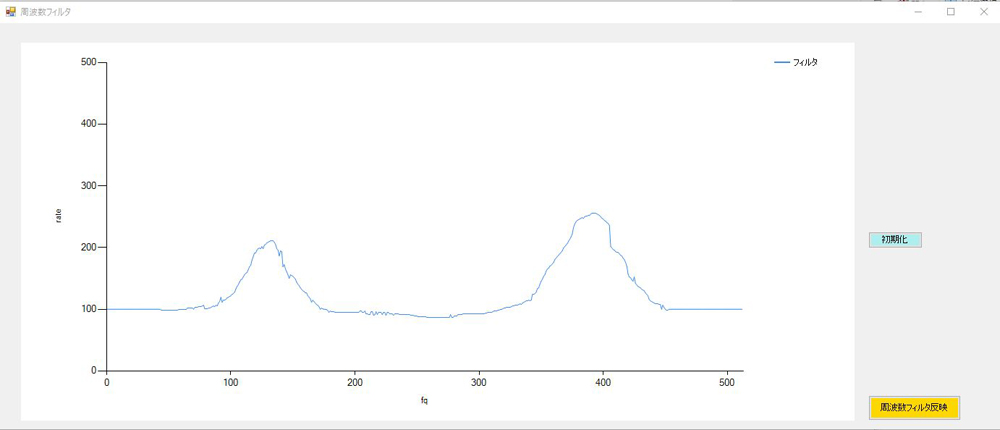Click the 初期化 button
This screenshot has width=1000, height=430.
click(x=894, y=240)
